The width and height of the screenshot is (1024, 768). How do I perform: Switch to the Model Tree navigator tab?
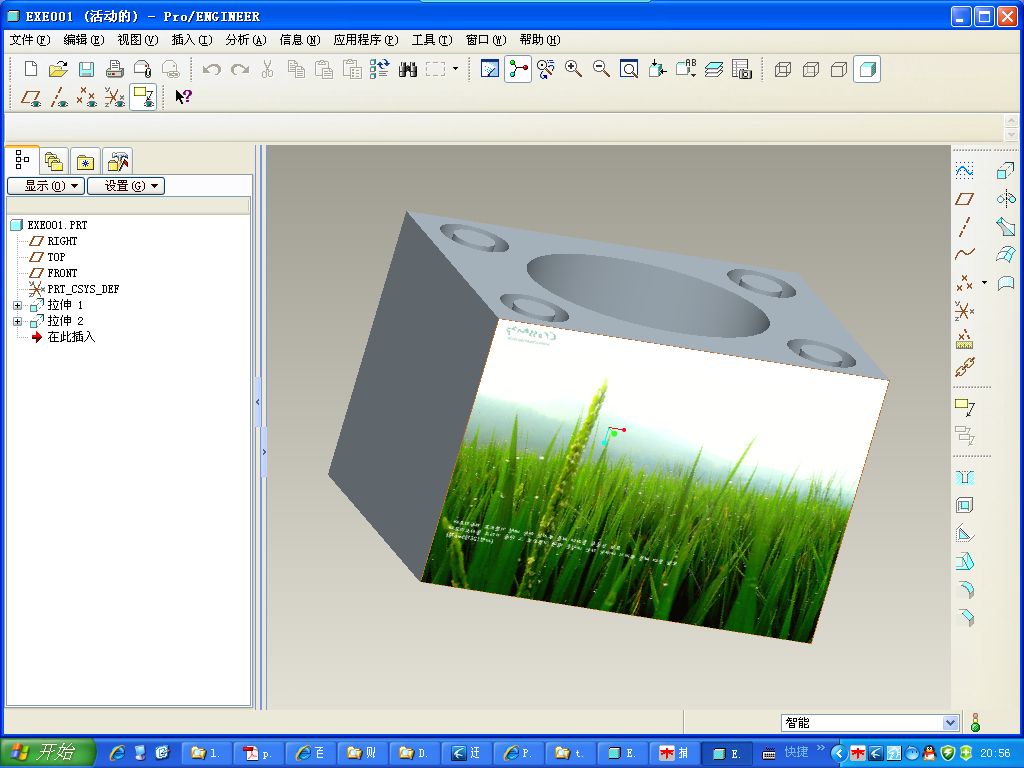[x=22, y=160]
